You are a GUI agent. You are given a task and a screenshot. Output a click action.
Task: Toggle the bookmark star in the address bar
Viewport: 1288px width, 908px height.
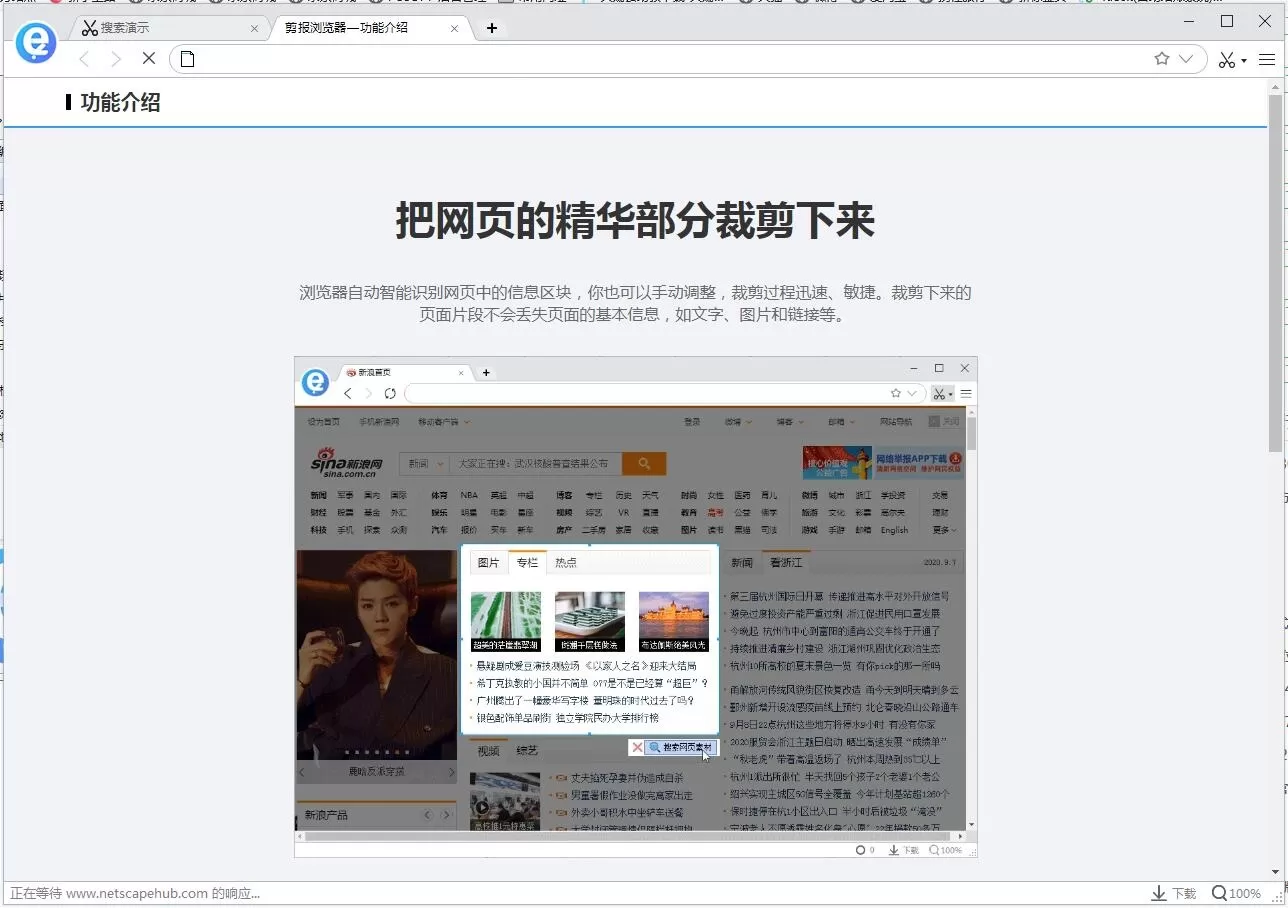[1161, 59]
